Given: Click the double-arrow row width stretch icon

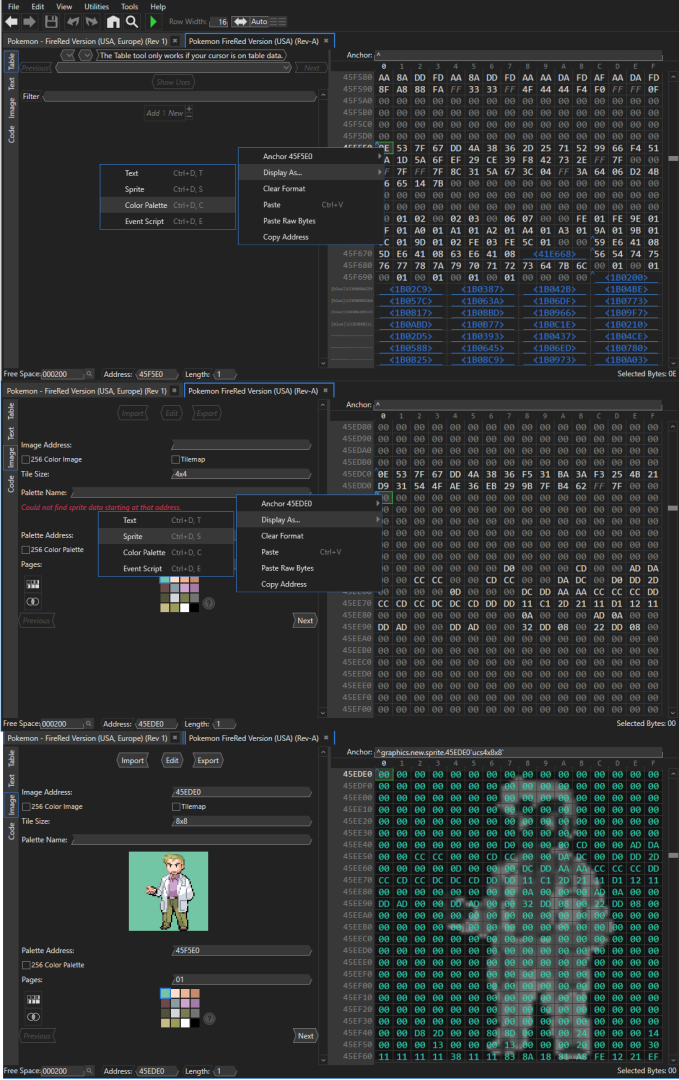Looking at the screenshot, I should [240, 22].
